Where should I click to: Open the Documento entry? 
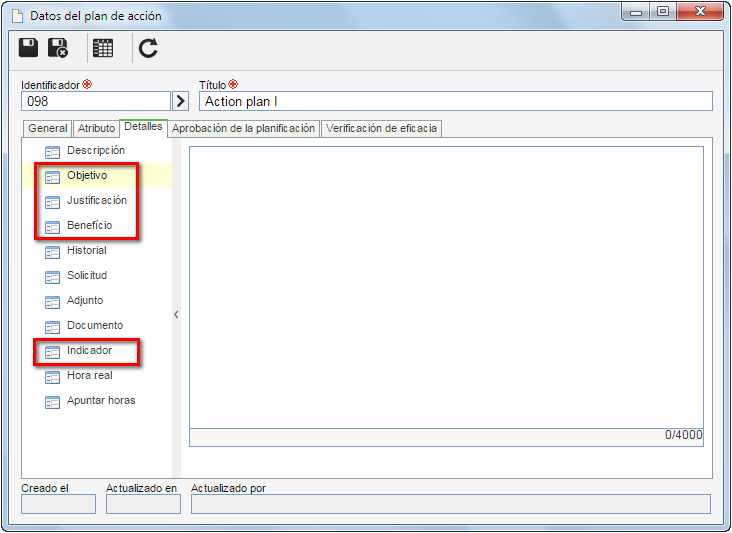pyautogui.click(x=95, y=325)
